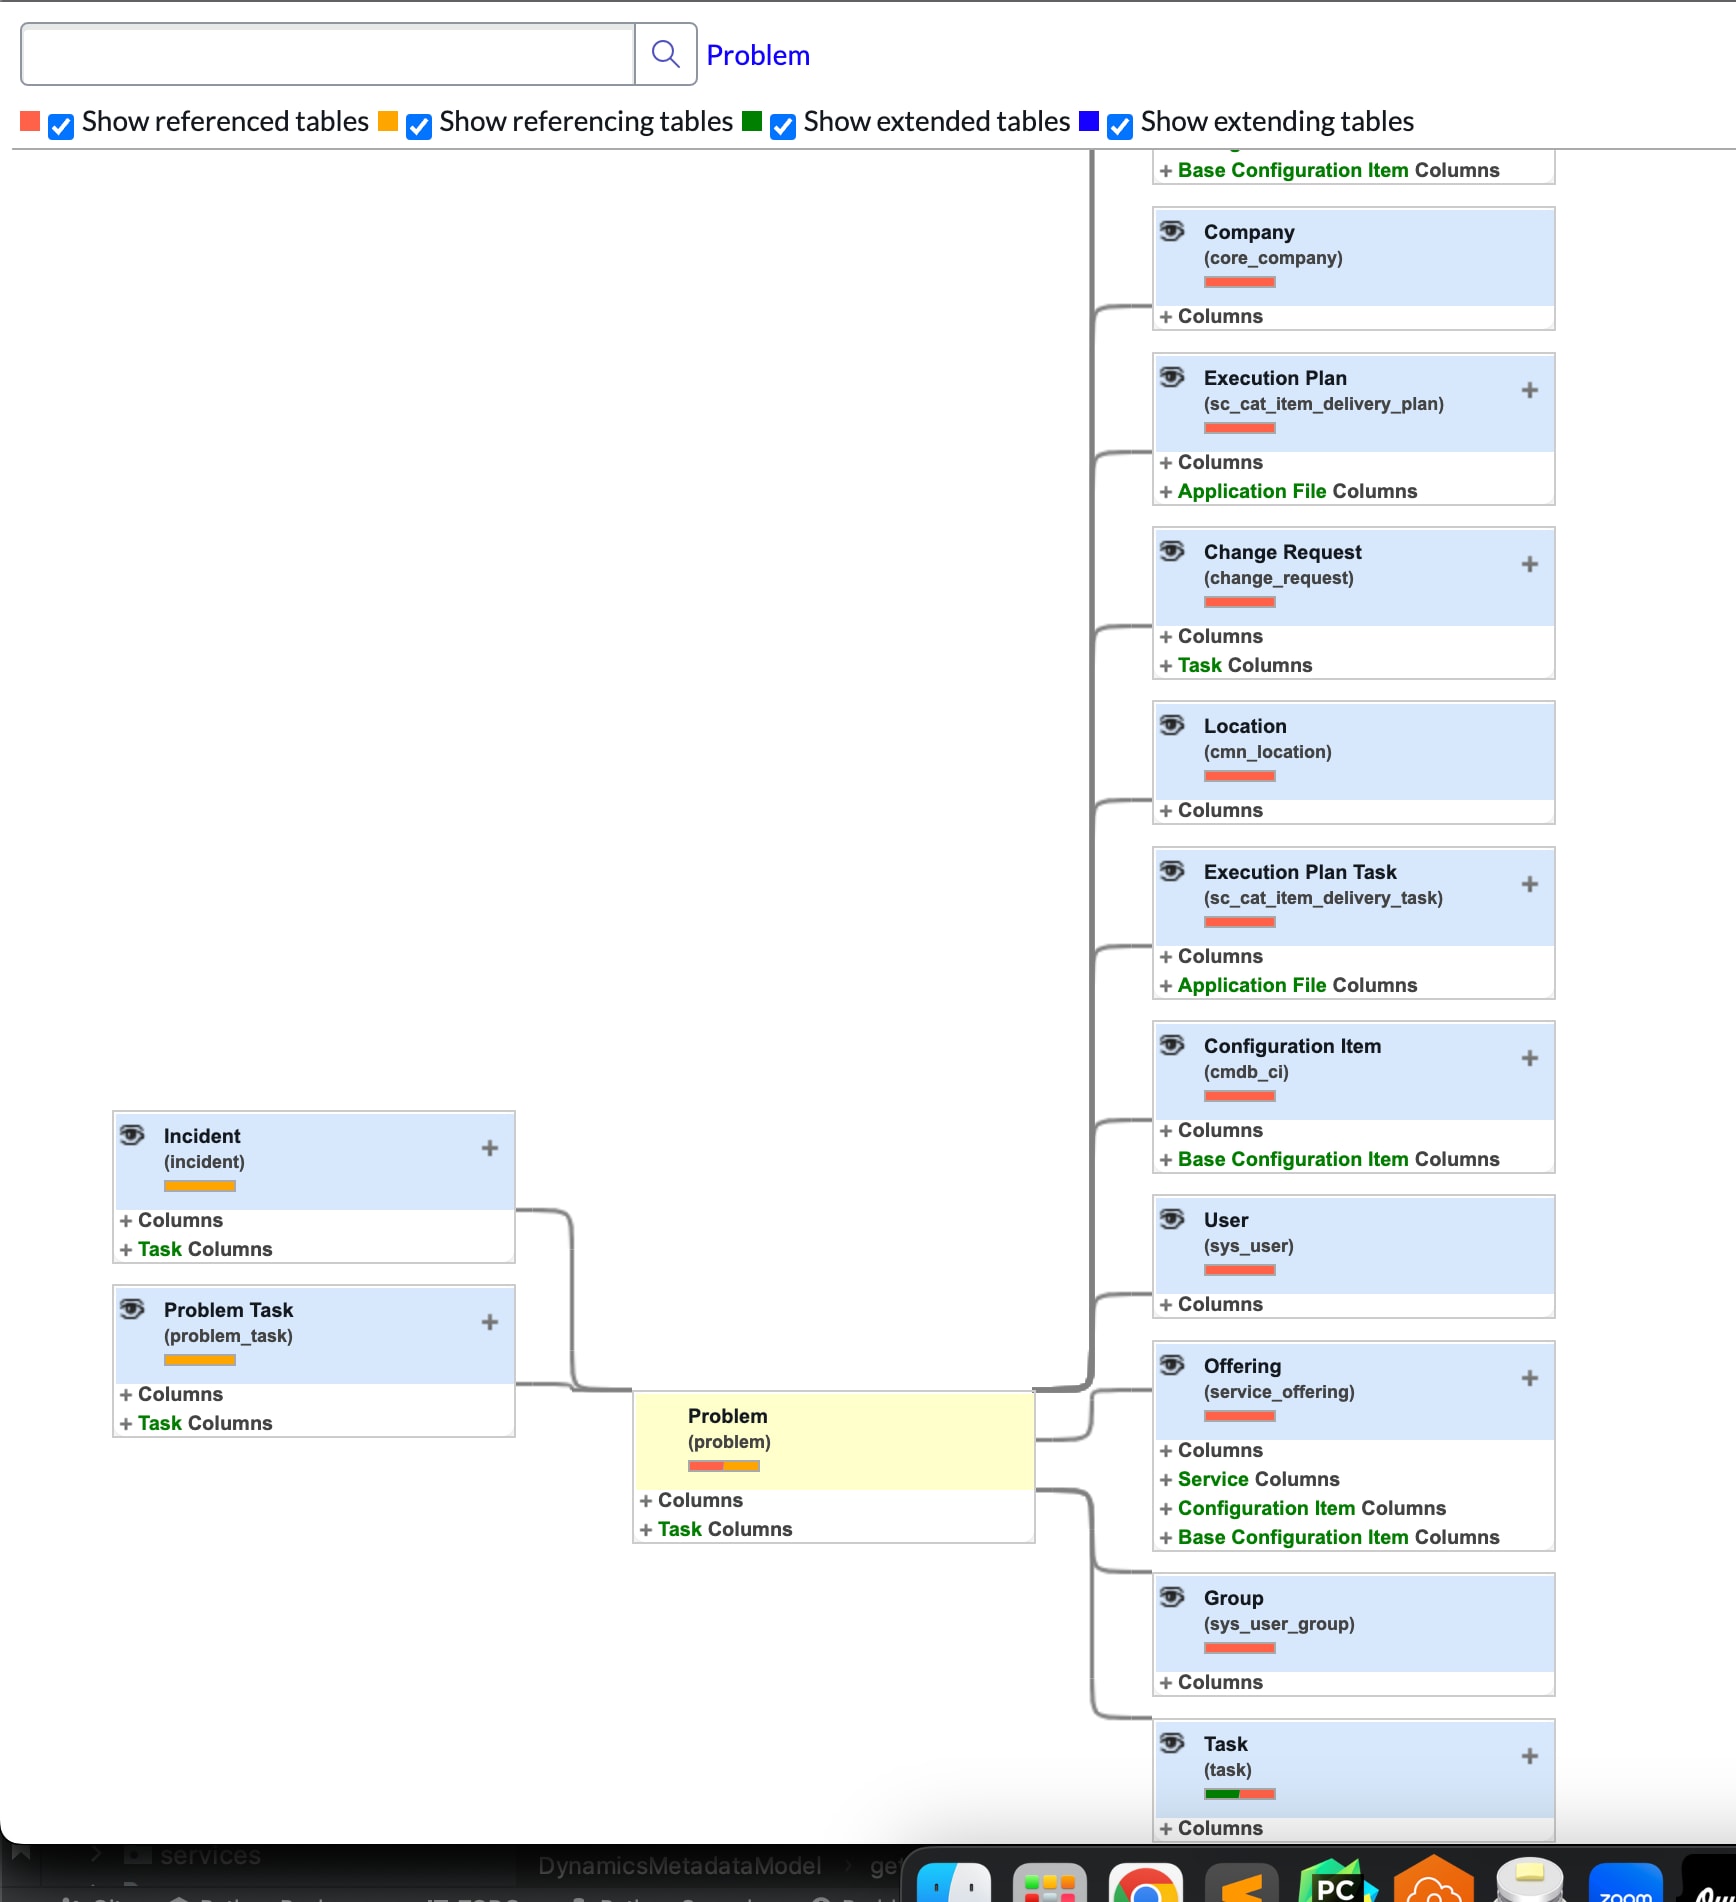Click the eye icon on the Task table
1736x1902 pixels.
click(1171, 1742)
